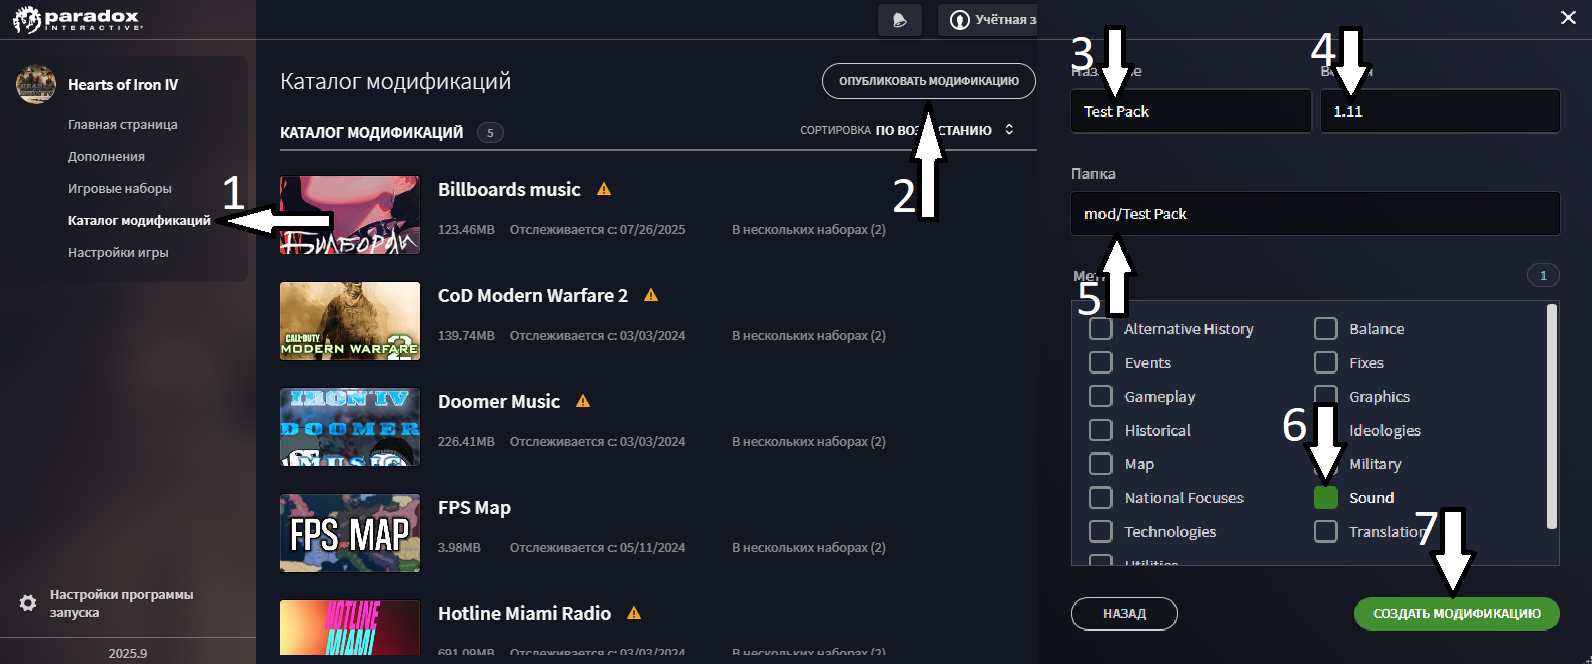Open the Hotline Miami Radio title

(524, 613)
